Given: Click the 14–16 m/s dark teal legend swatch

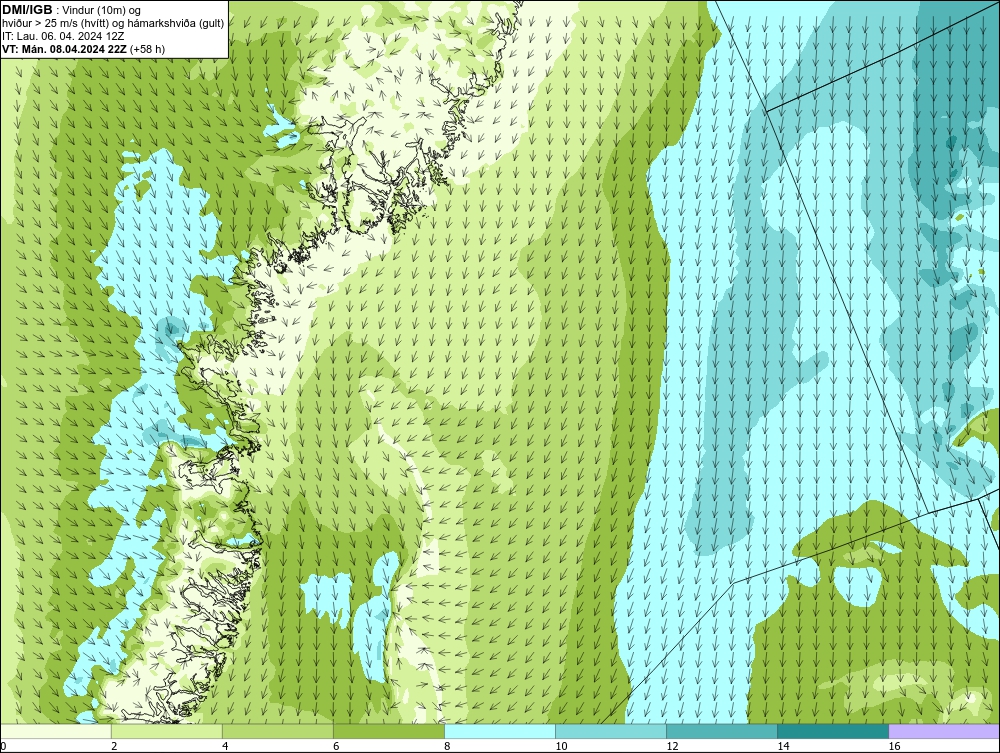Looking at the screenshot, I should [833, 731].
